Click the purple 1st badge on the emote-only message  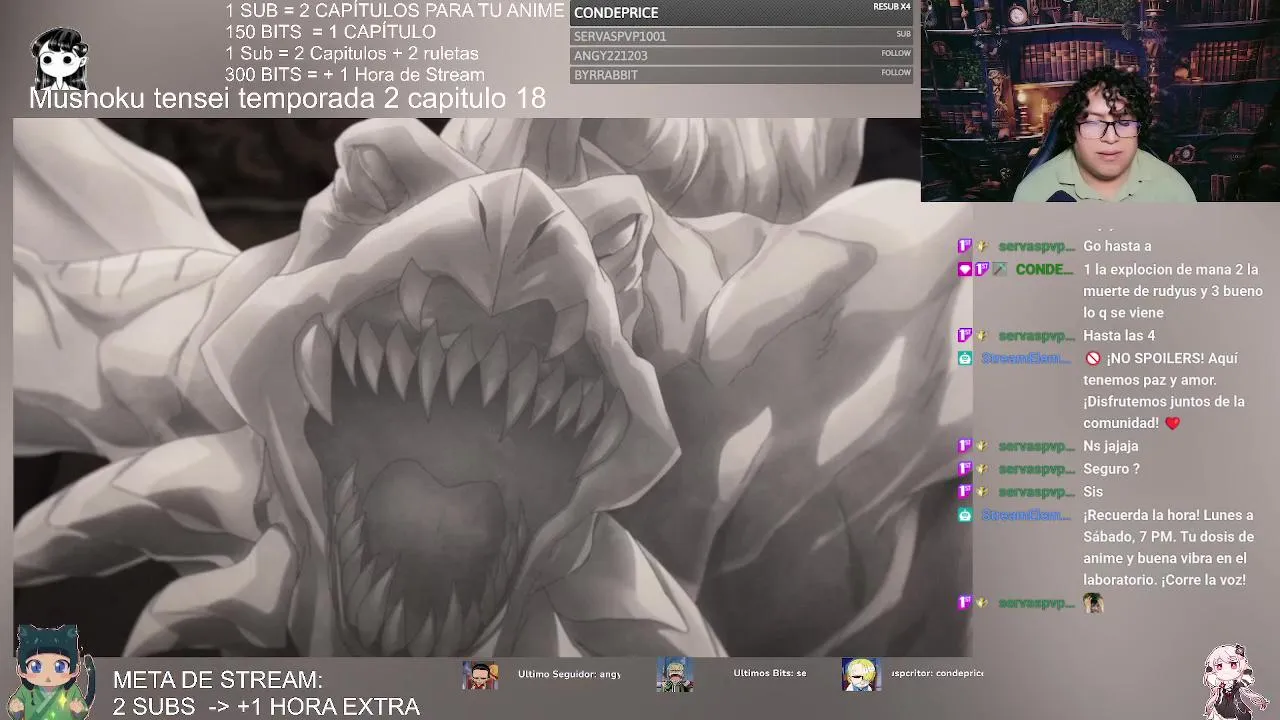point(965,603)
